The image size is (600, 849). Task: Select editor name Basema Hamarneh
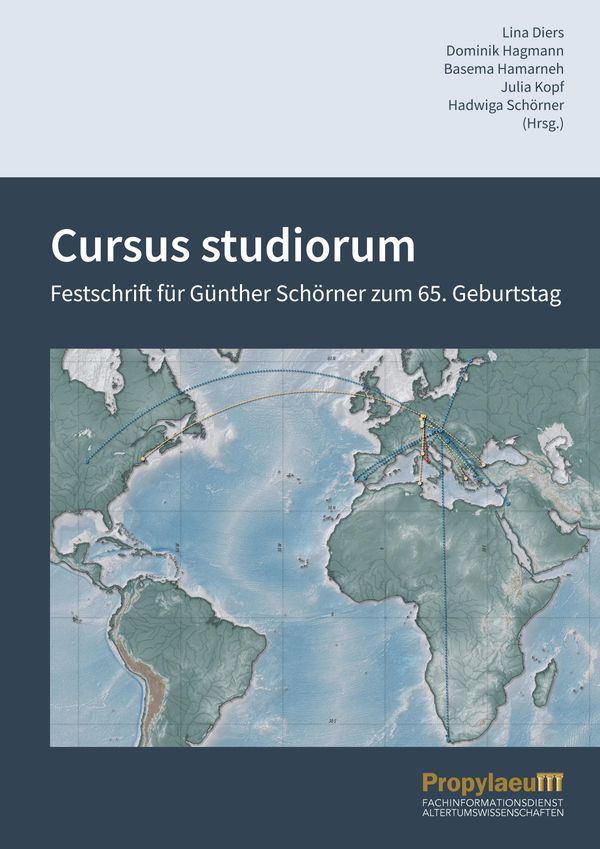(504, 69)
